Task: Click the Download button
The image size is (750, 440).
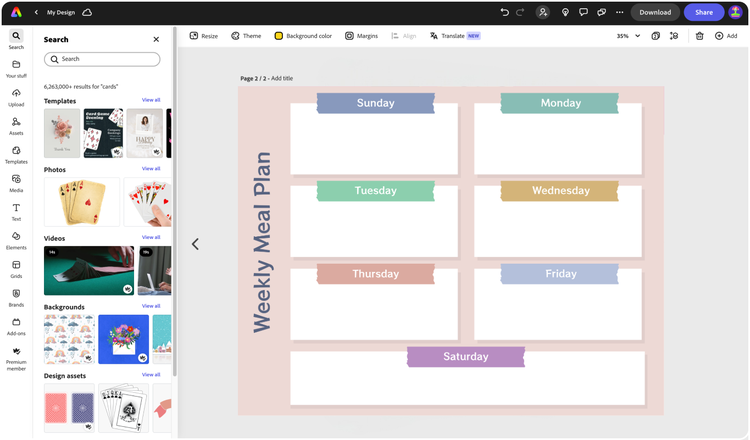Action: pyautogui.click(x=655, y=12)
